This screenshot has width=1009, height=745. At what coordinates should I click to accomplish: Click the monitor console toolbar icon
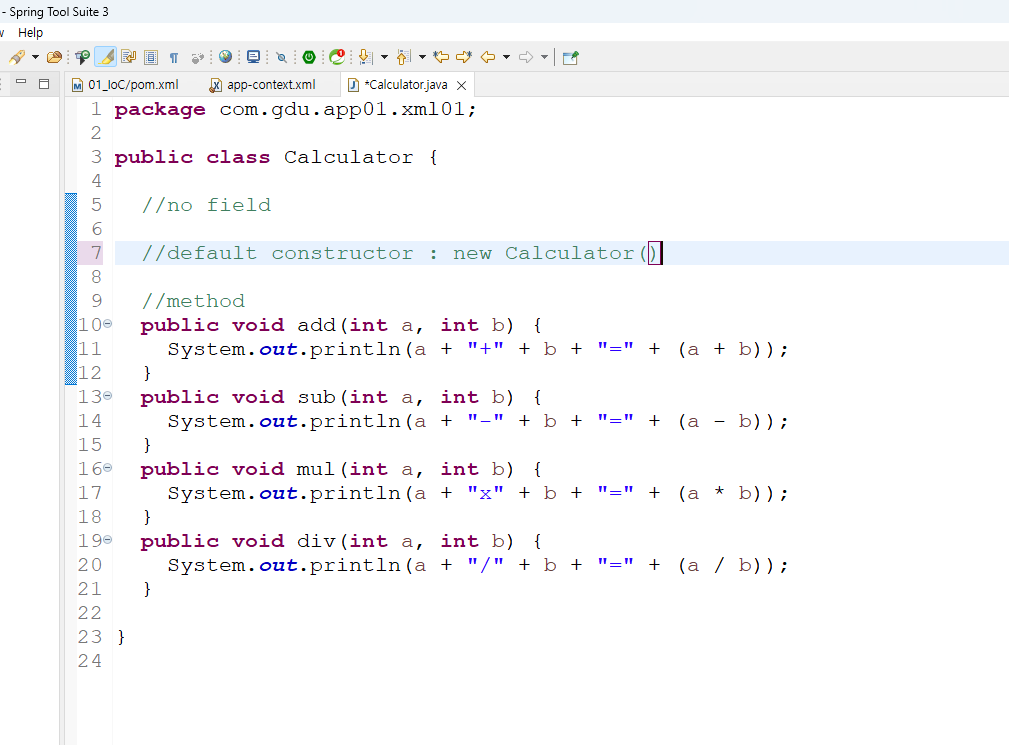254,57
